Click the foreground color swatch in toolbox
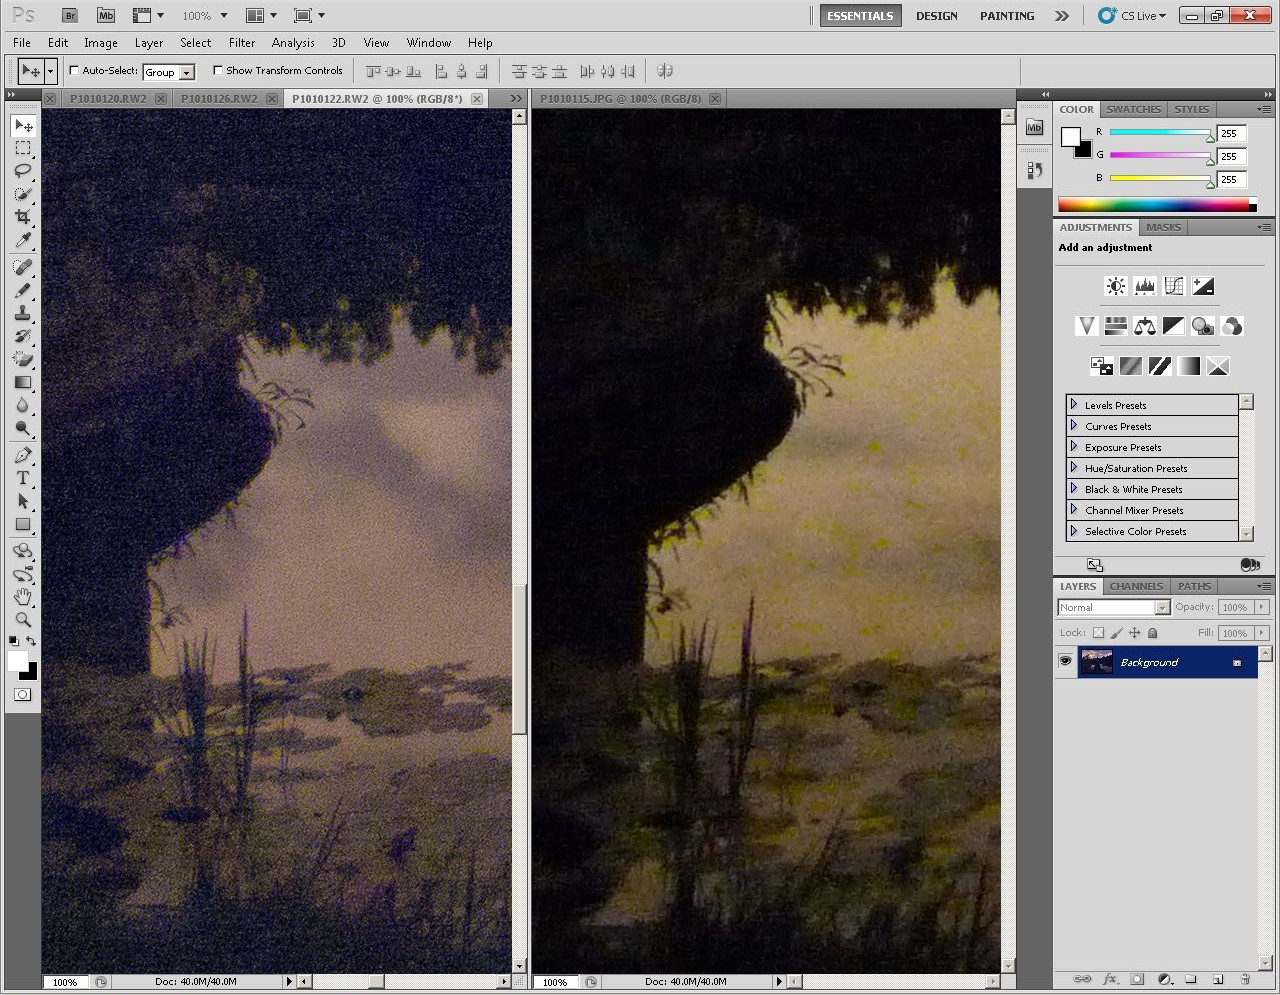The image size is (1280, 995). coord(18,661)
